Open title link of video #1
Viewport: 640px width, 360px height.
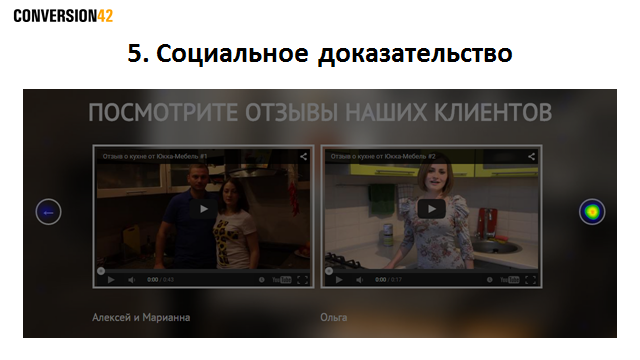point(155,156)
